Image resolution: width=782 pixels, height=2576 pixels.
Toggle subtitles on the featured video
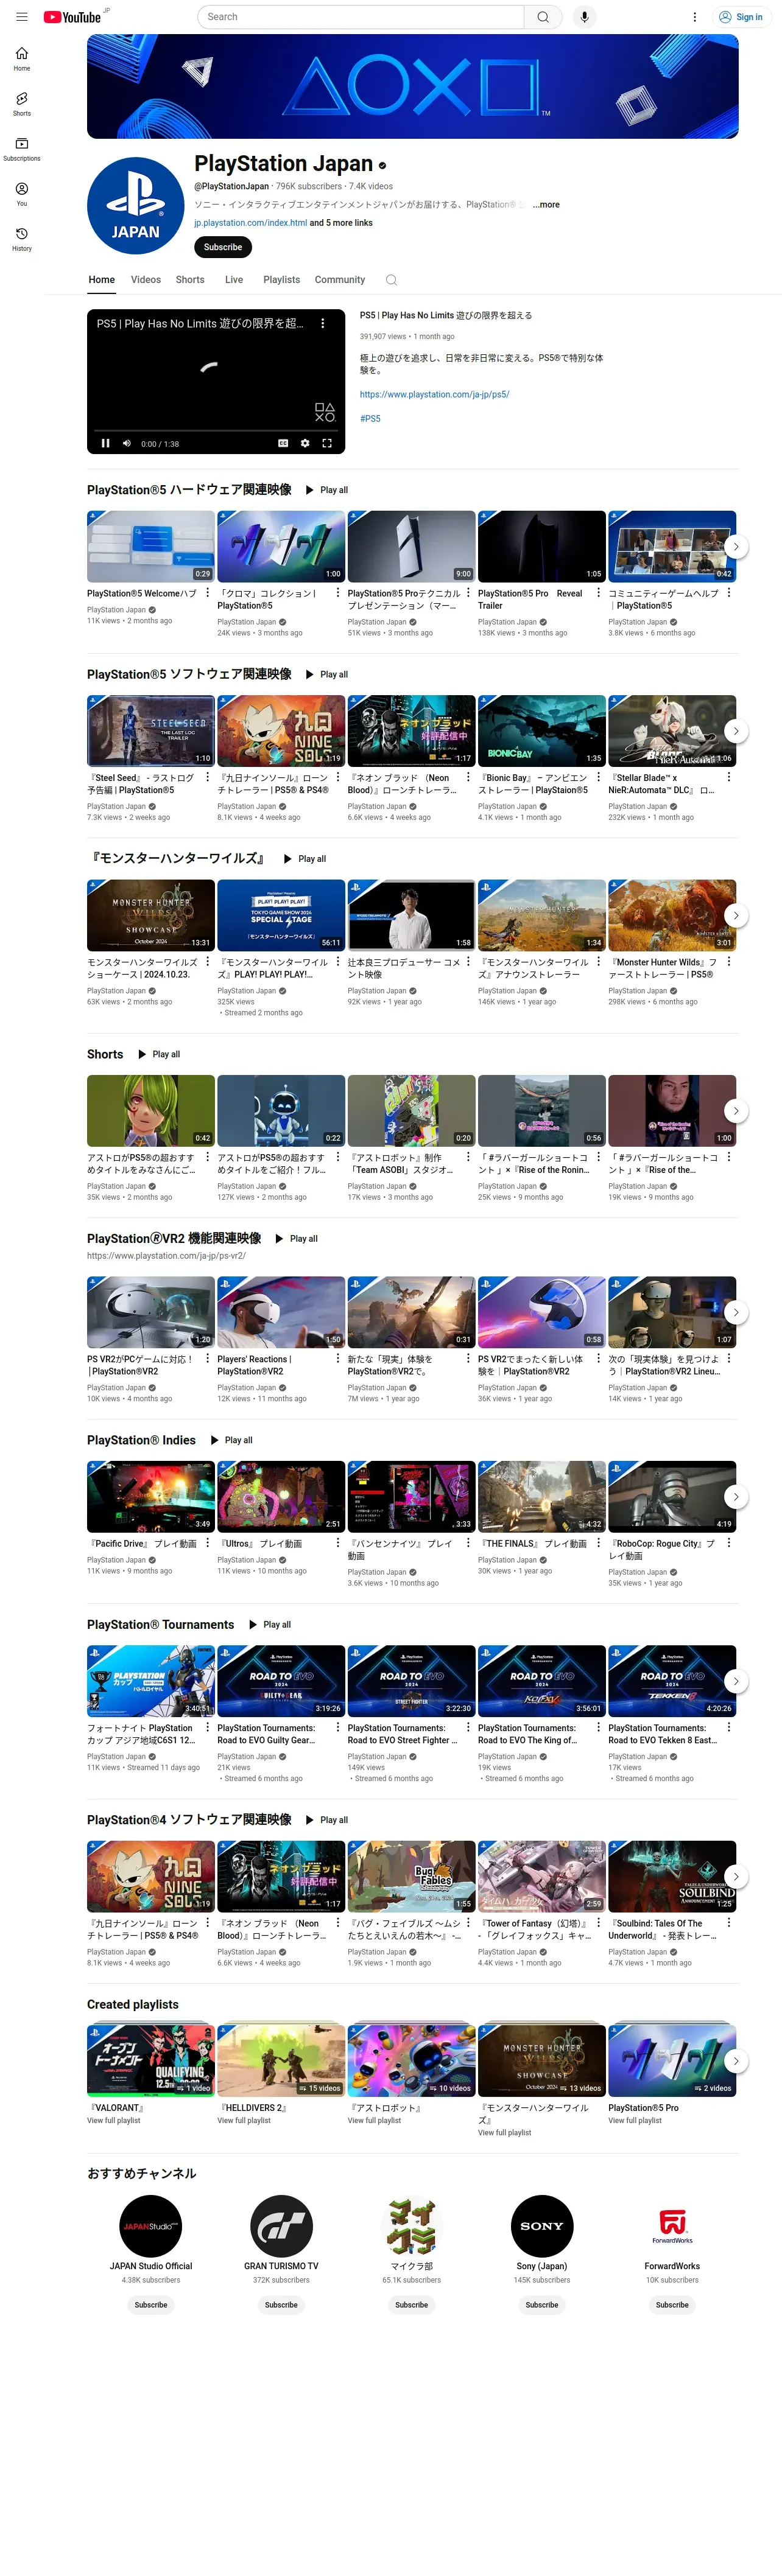click(x=283, y=443)
